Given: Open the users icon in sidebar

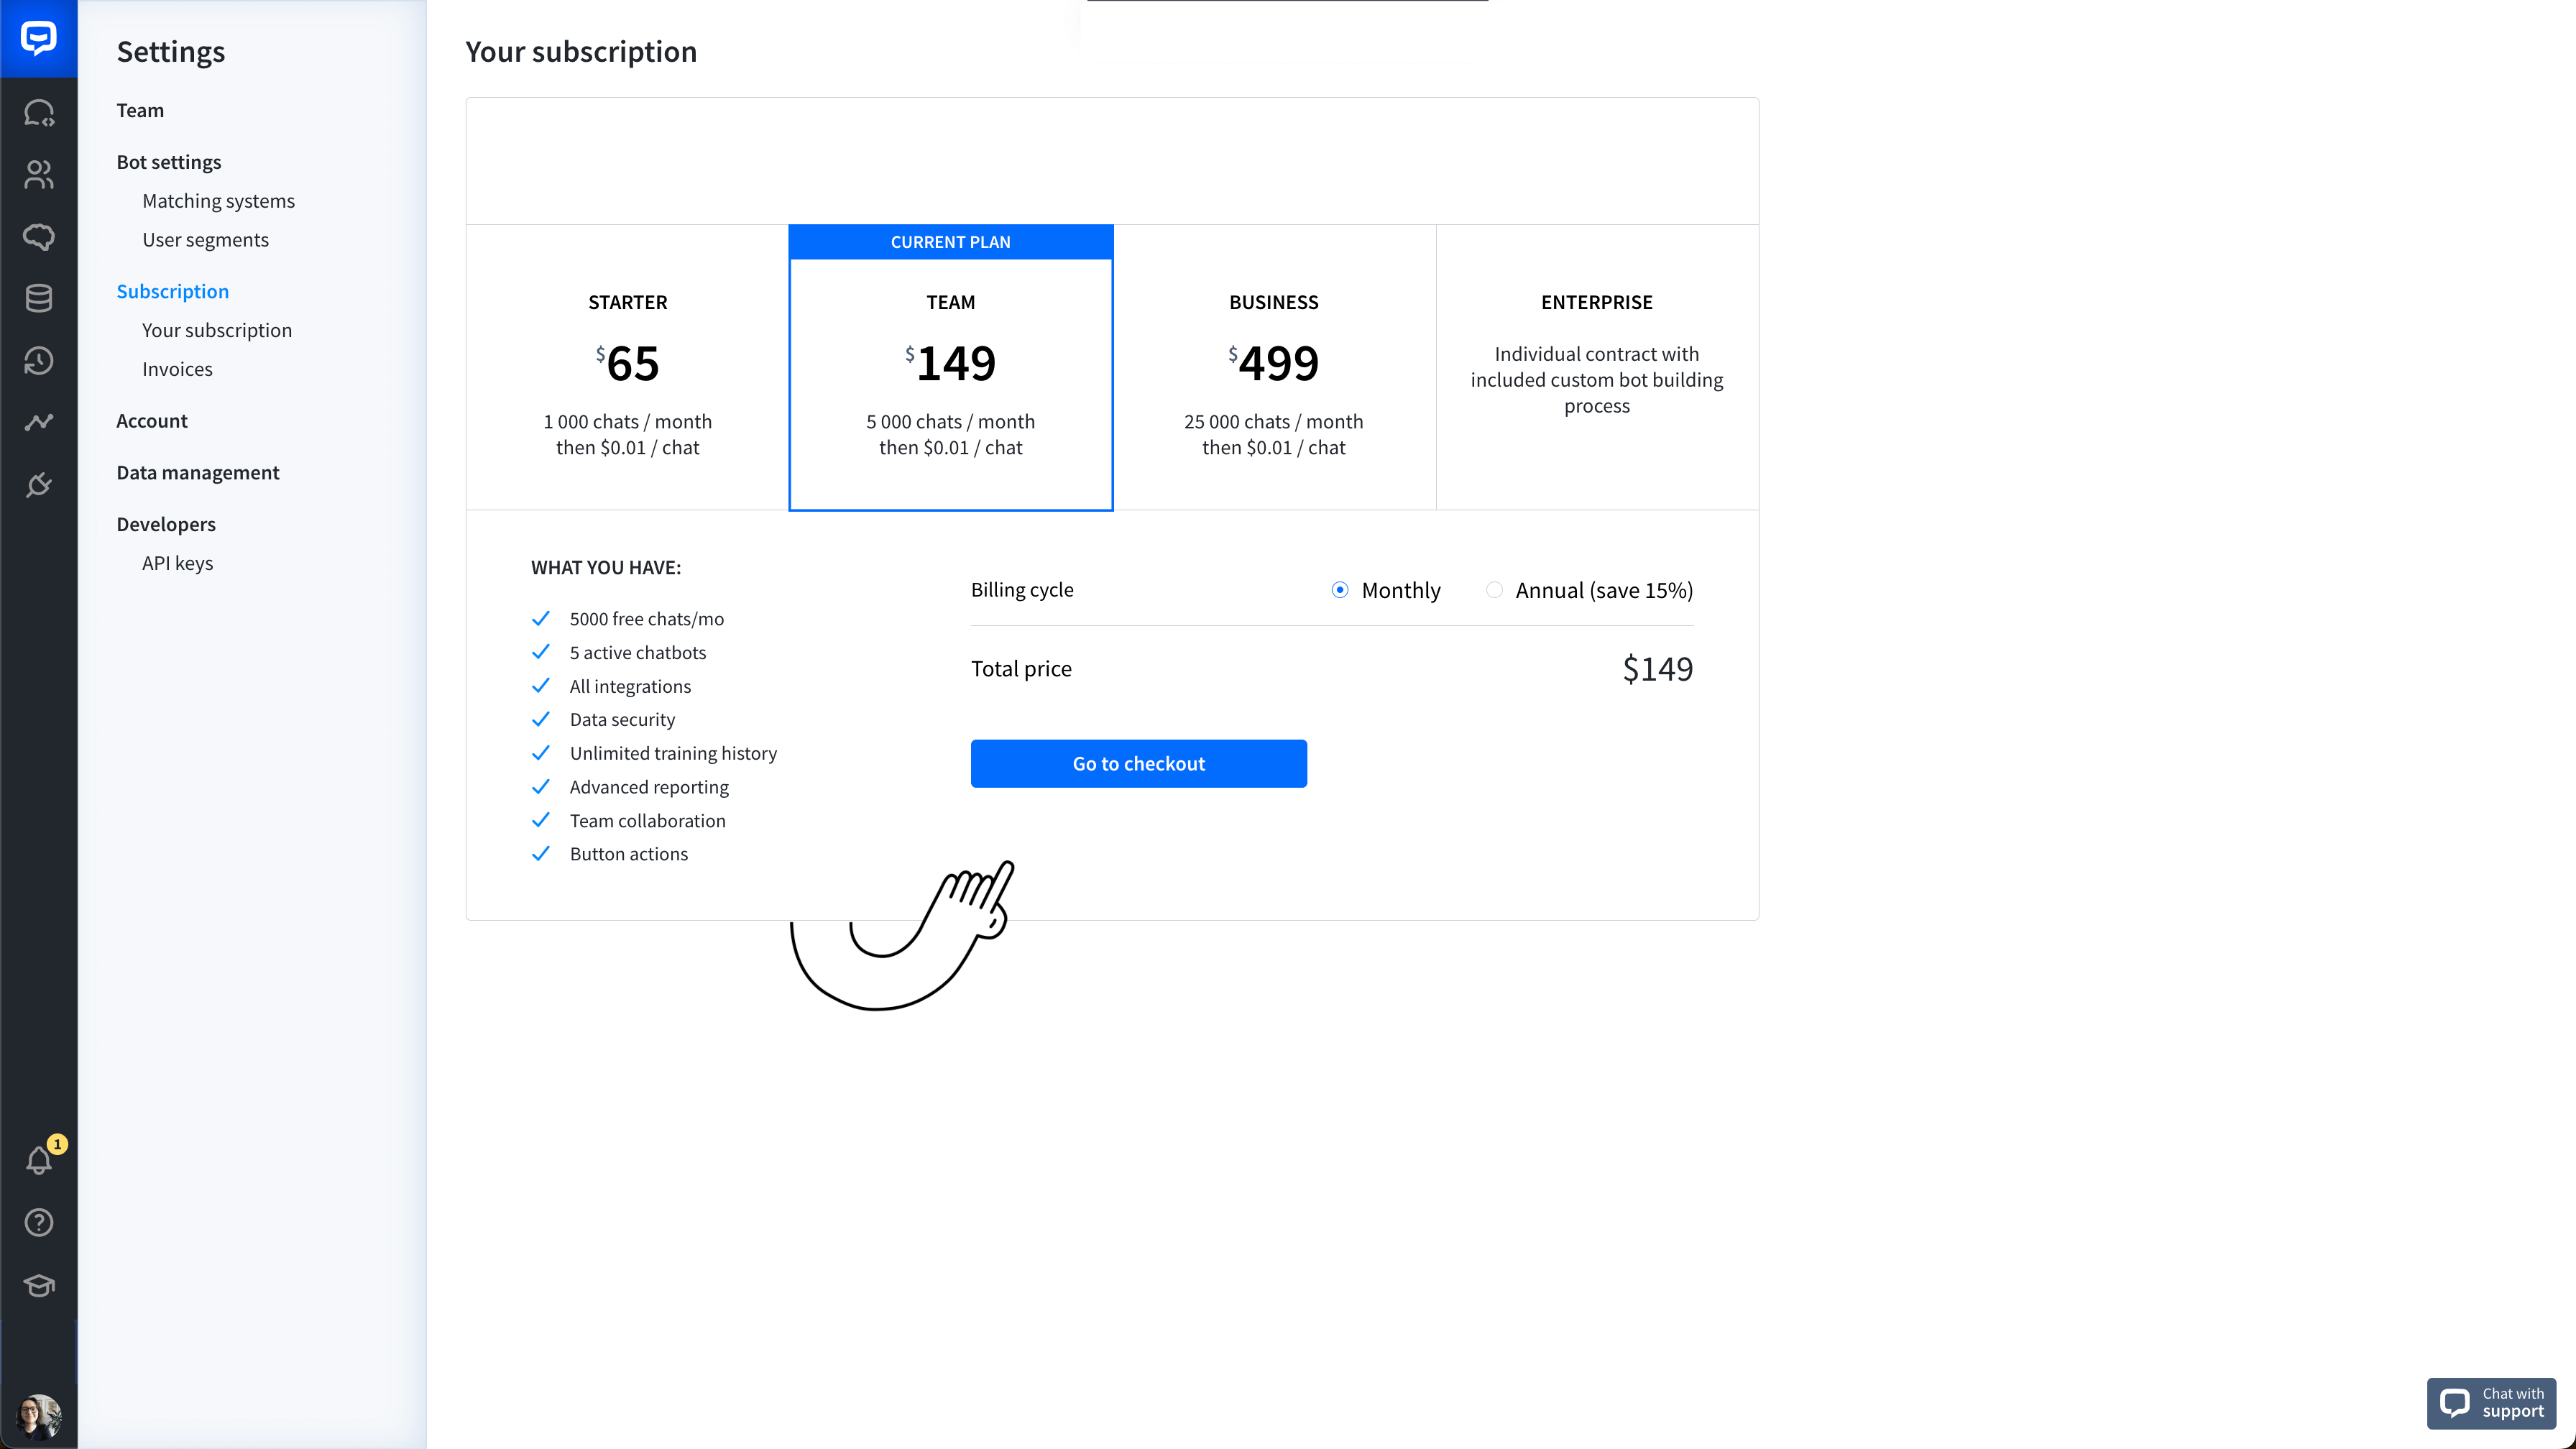Looking at the screenshot, I should point(38,175).
